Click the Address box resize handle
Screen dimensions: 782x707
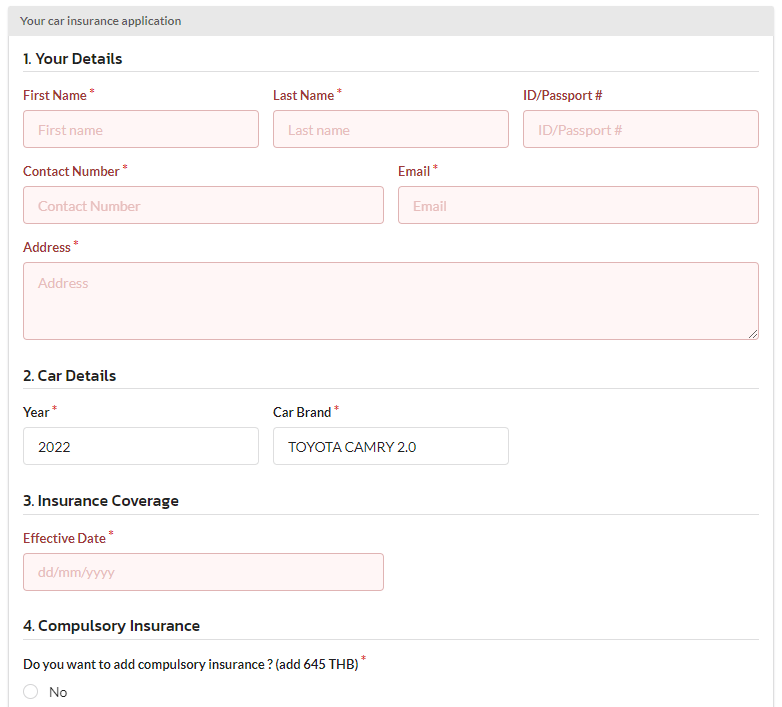[752, 333]
